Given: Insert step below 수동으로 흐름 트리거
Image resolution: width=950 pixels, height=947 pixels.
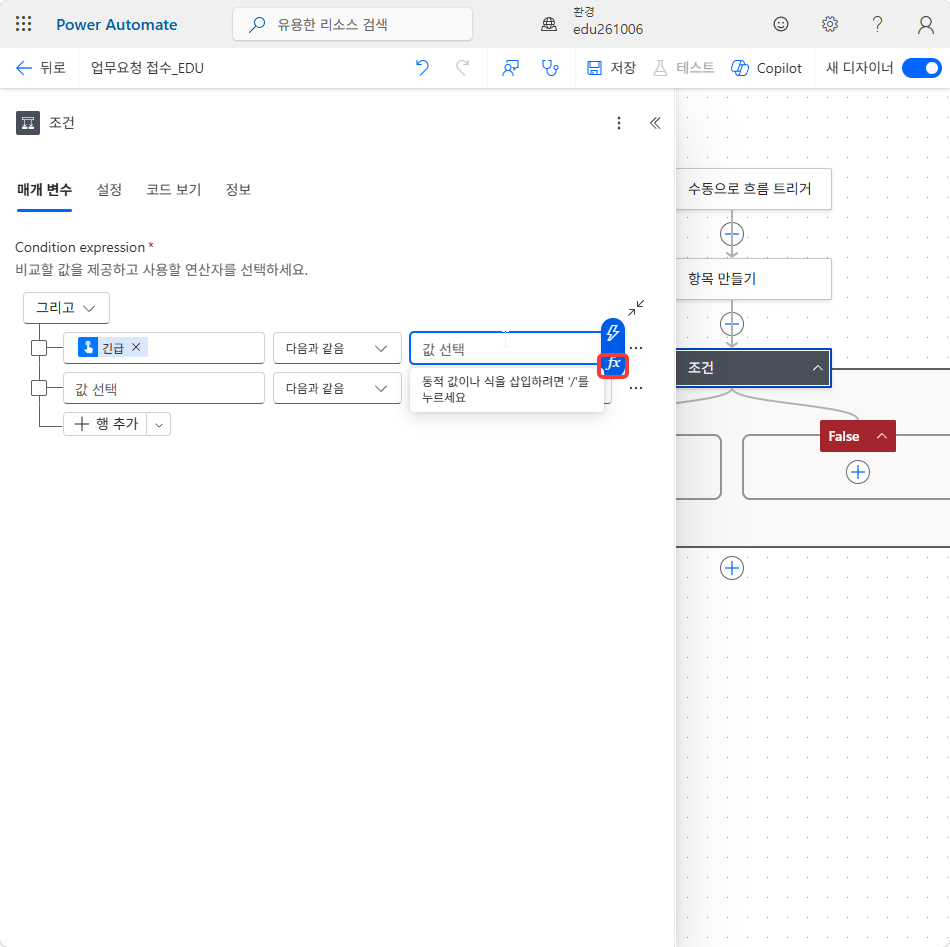Looking at the screenshot, I should tap(732, 234).
